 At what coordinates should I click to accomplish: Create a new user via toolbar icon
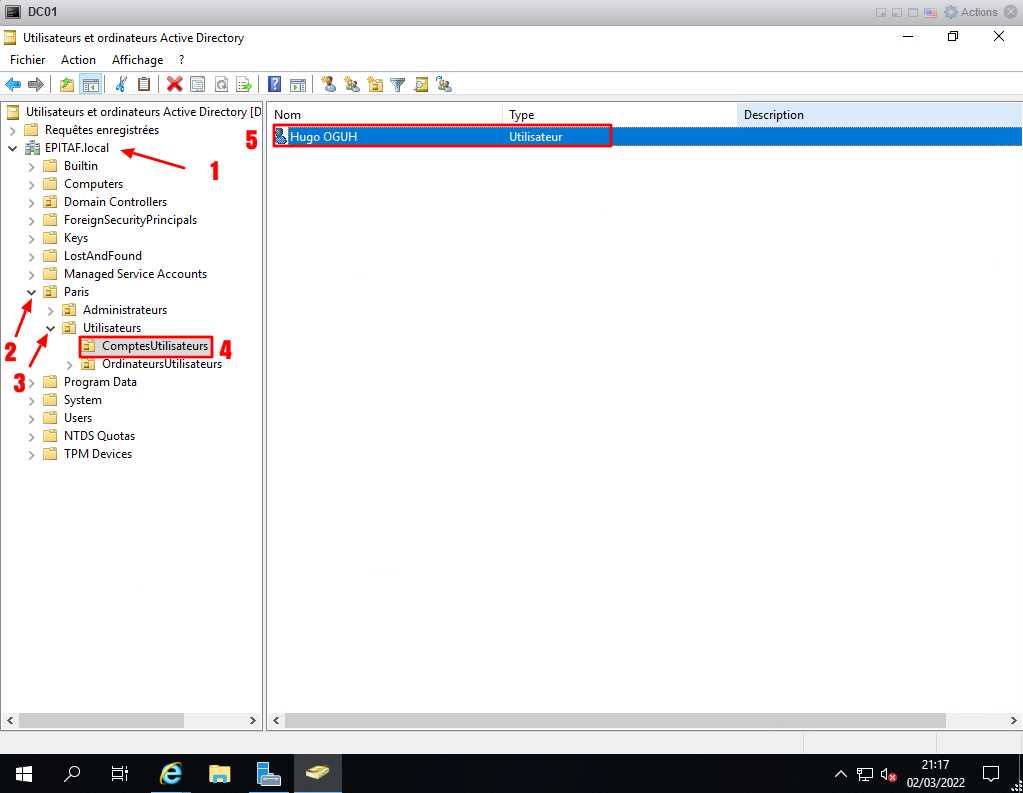(328, 85)
